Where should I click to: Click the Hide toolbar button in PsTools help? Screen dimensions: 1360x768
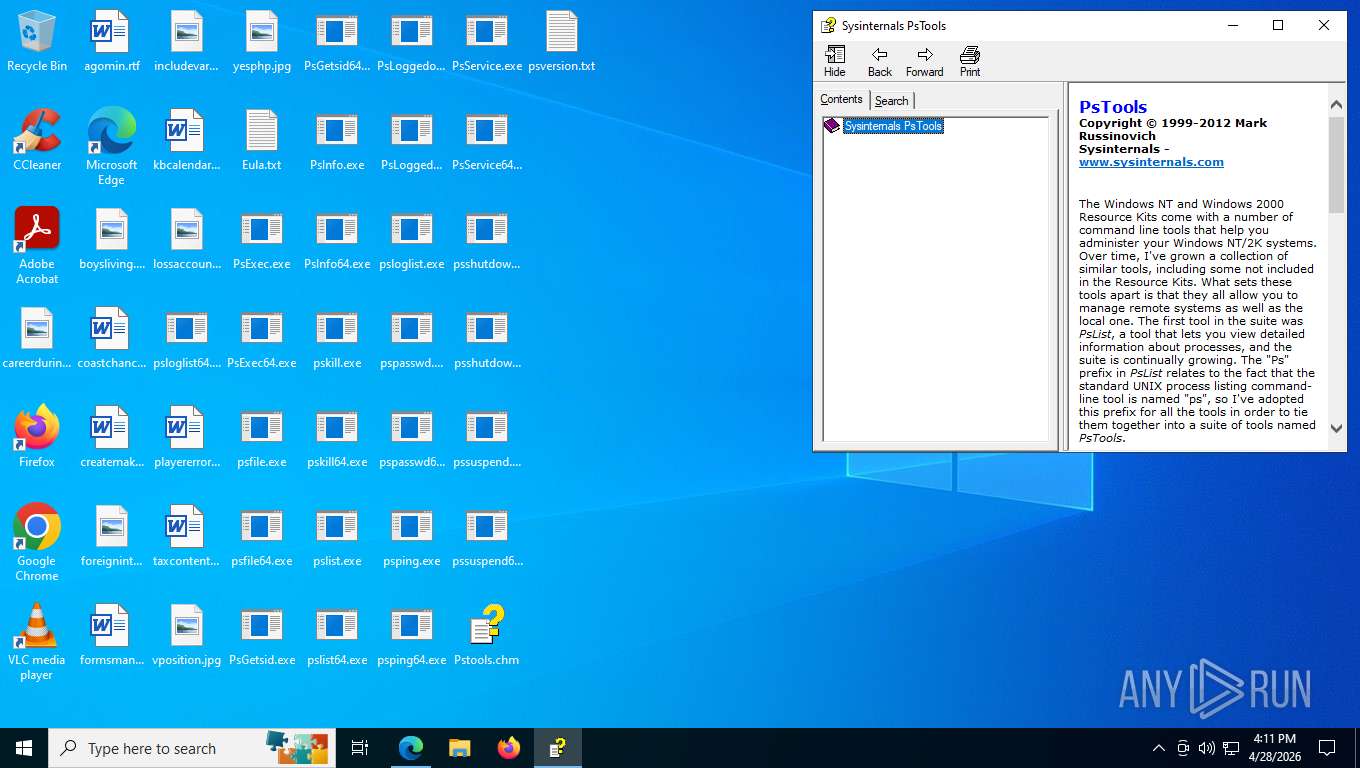(x=834, y=61)
